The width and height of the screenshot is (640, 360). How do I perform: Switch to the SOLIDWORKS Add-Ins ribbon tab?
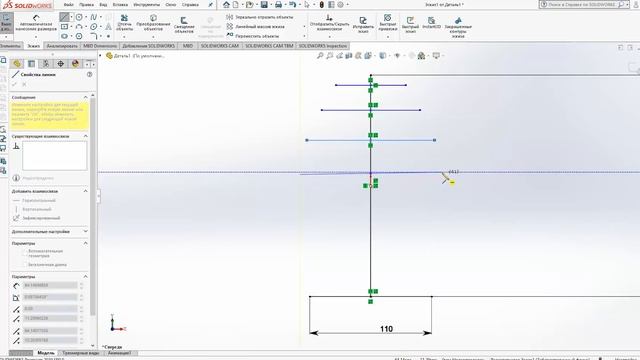(149, 46)
